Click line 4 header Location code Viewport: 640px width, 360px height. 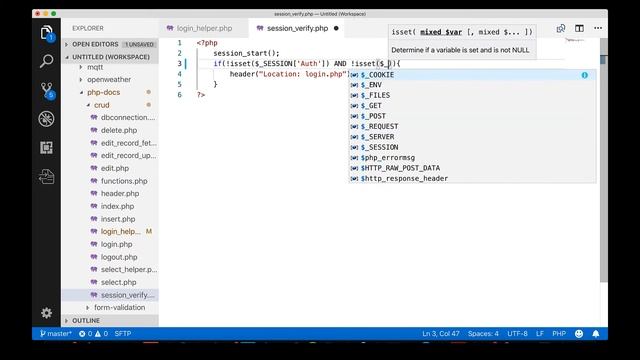(x=289, y=74)
